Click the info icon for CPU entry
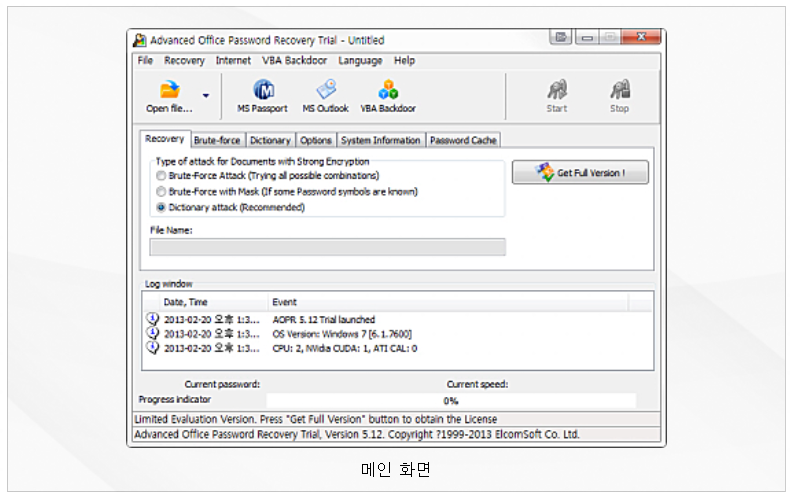The height and width of the screenshot is (495, 790). 152,348
